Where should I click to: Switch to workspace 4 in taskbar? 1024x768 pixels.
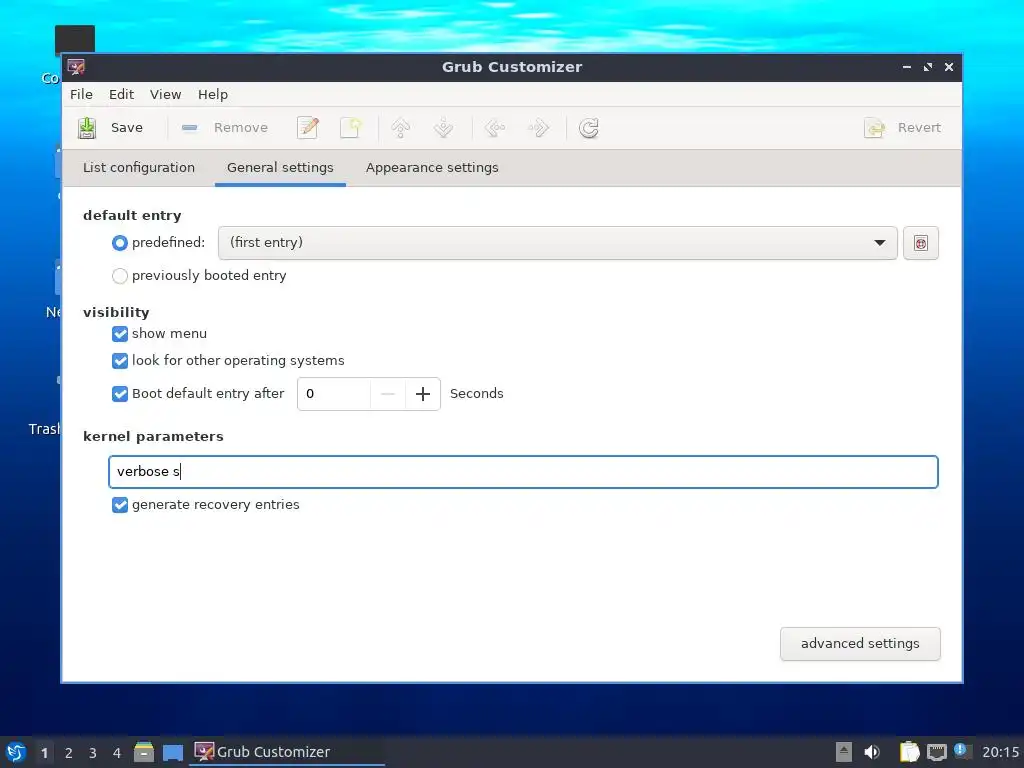tap(117, 753)
